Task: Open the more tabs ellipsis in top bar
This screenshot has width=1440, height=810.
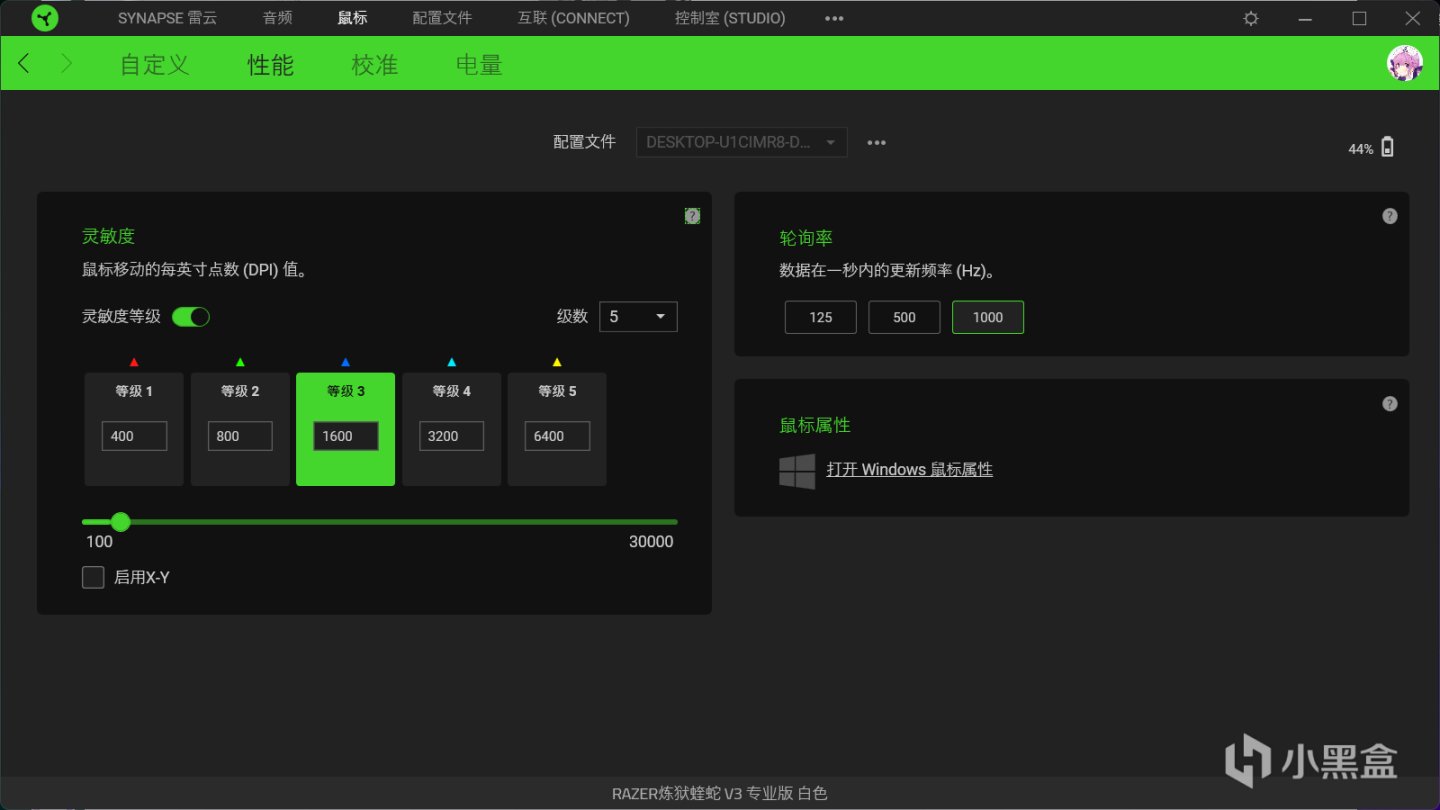Action: pyautogui.click(x=834, y=18)
